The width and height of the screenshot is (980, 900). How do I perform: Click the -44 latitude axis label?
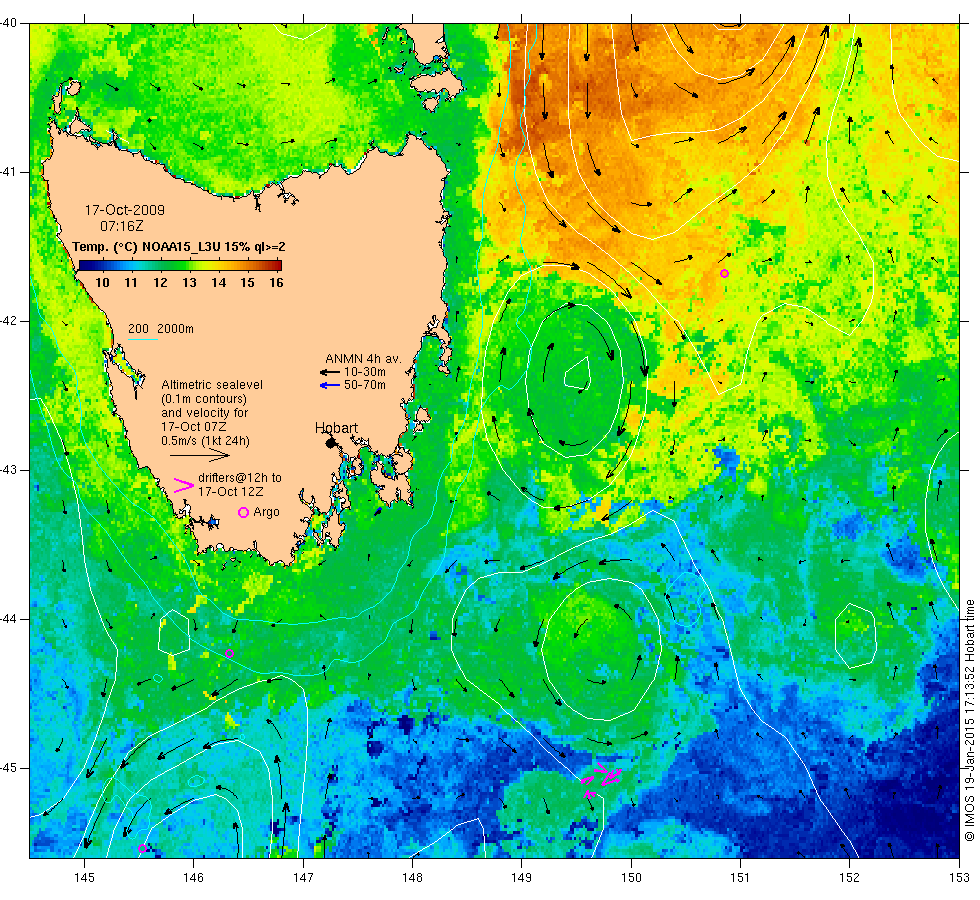[9, 619]
